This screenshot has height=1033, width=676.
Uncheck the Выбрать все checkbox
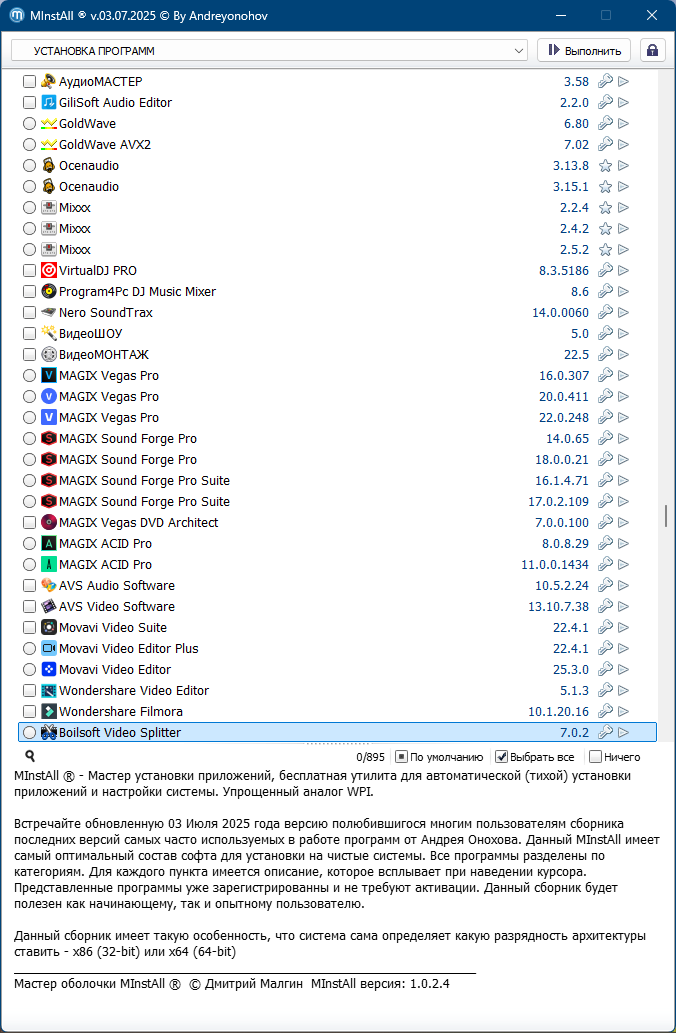point(501,757)
